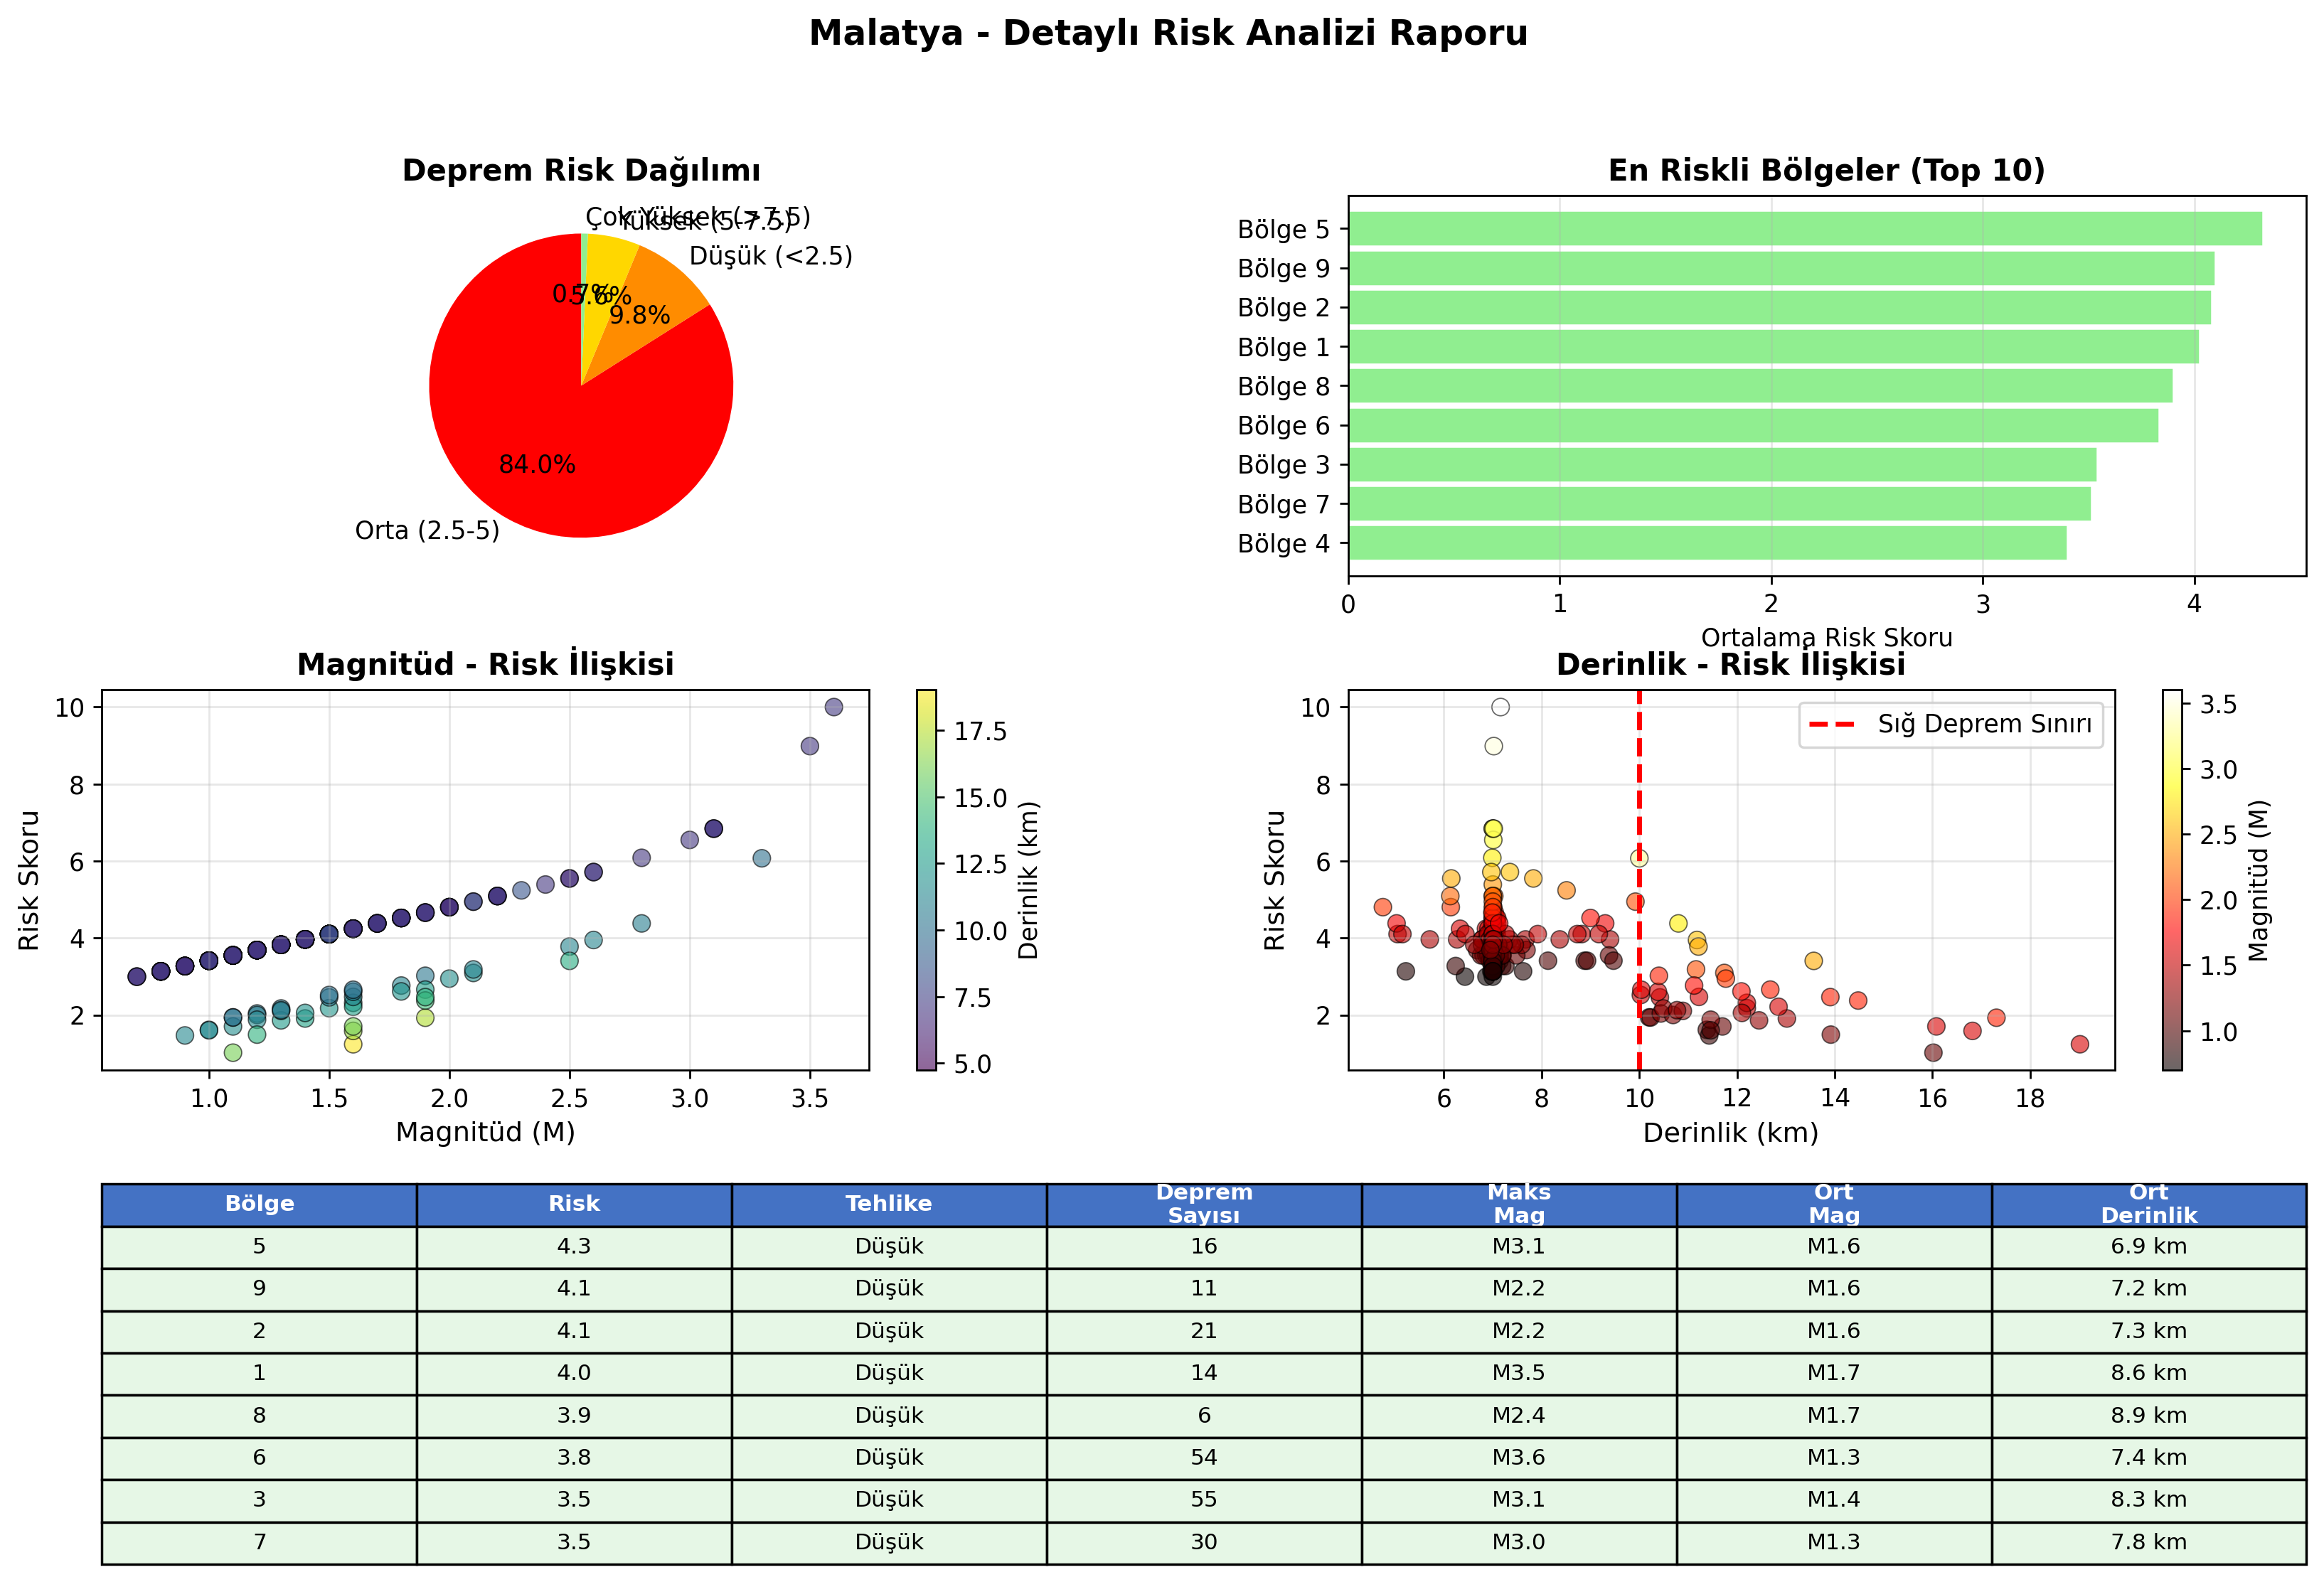This screenshot has width=2324, height=1582.
Task: Select the 'M3.0' max magnitude cell
Action: tap(1519, 1543)
